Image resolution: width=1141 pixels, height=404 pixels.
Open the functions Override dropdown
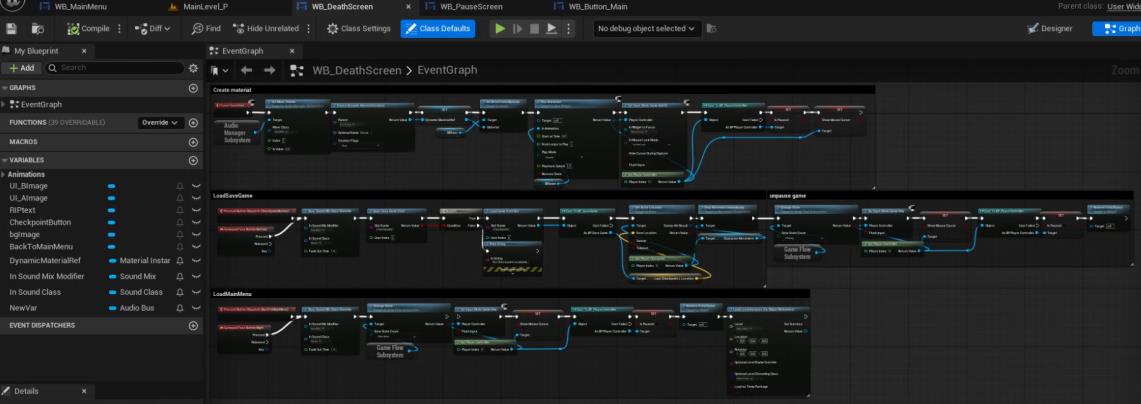coord(162,123)
